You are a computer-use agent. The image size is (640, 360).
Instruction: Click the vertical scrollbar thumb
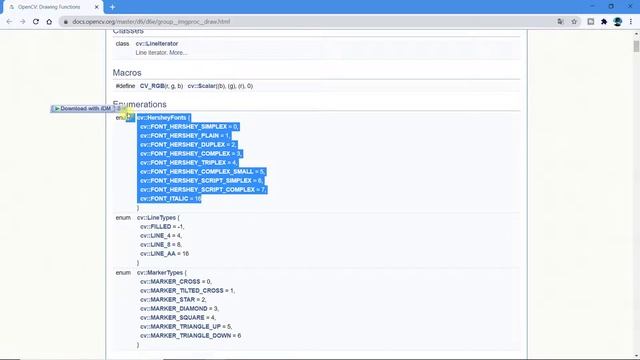tap(636, 46)
